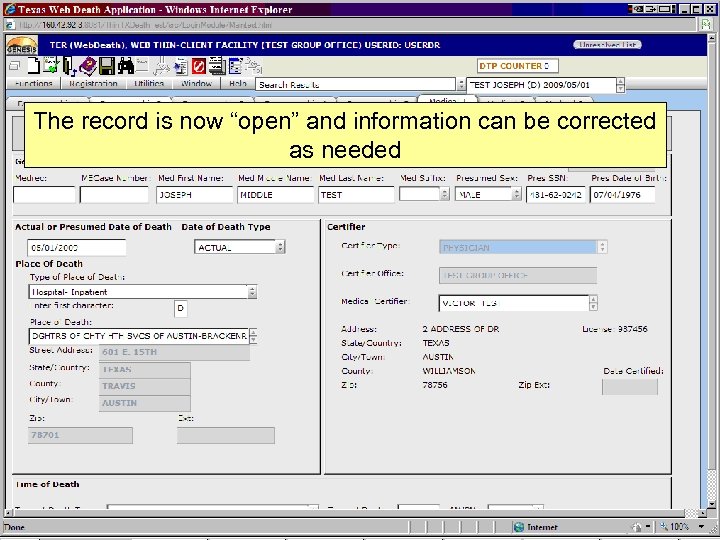Click the red cancel circle icon

tap(198, 66)
